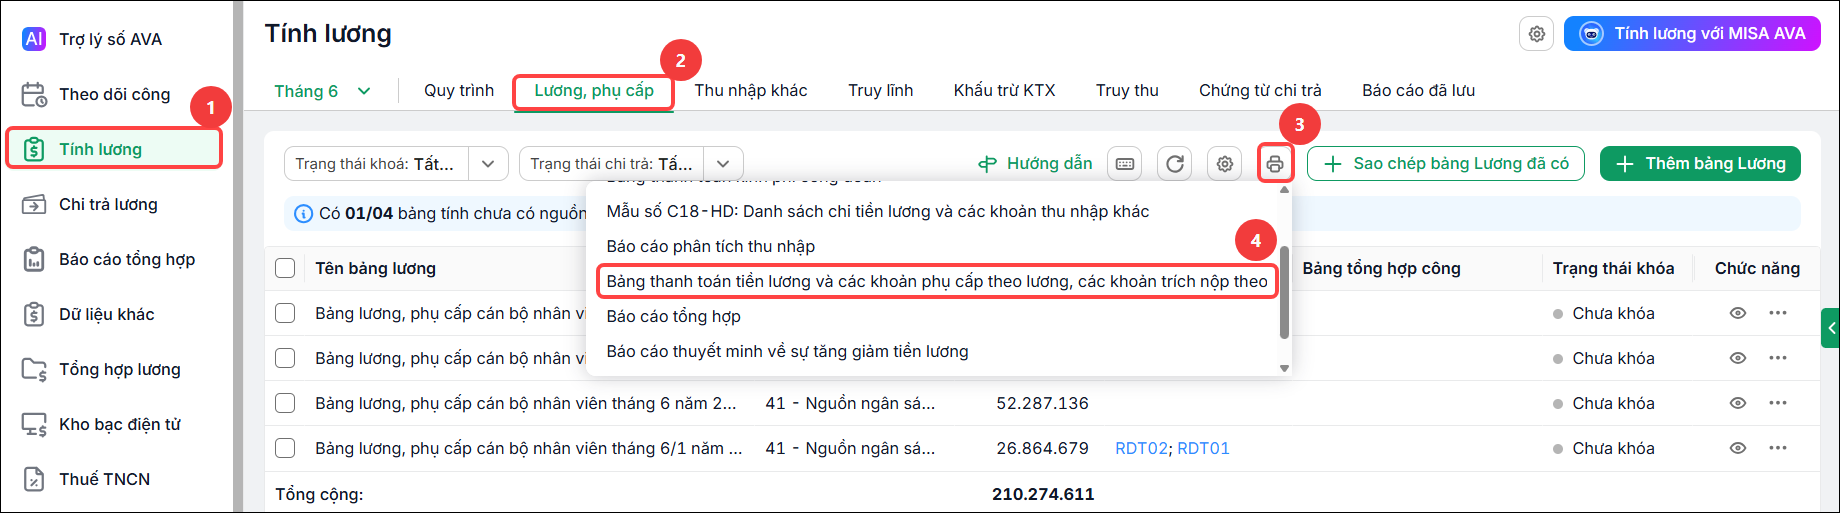Open the toolbar settings gear icon
Image resolution: width=1840 pixels, height=513 pixels.
[1225, 164]
